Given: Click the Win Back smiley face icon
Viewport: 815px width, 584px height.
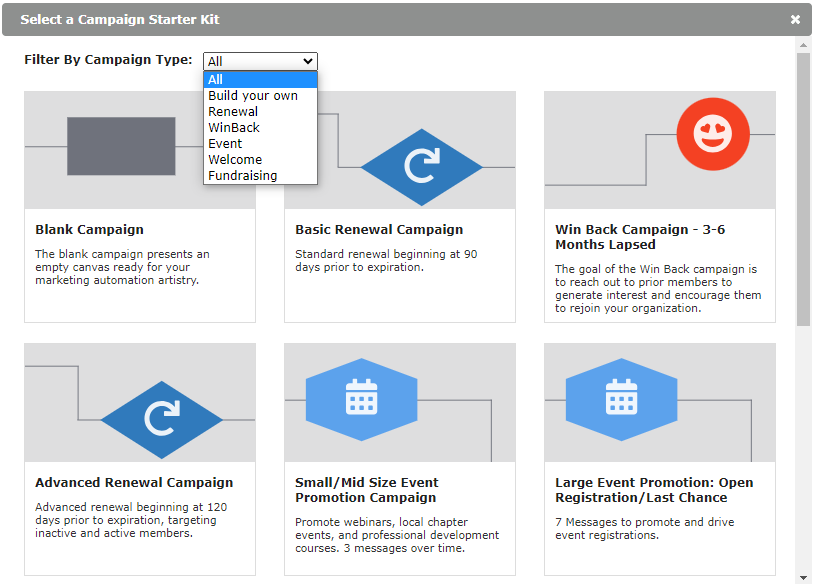Looking at the screenshot, I should (x=713, y=134).
